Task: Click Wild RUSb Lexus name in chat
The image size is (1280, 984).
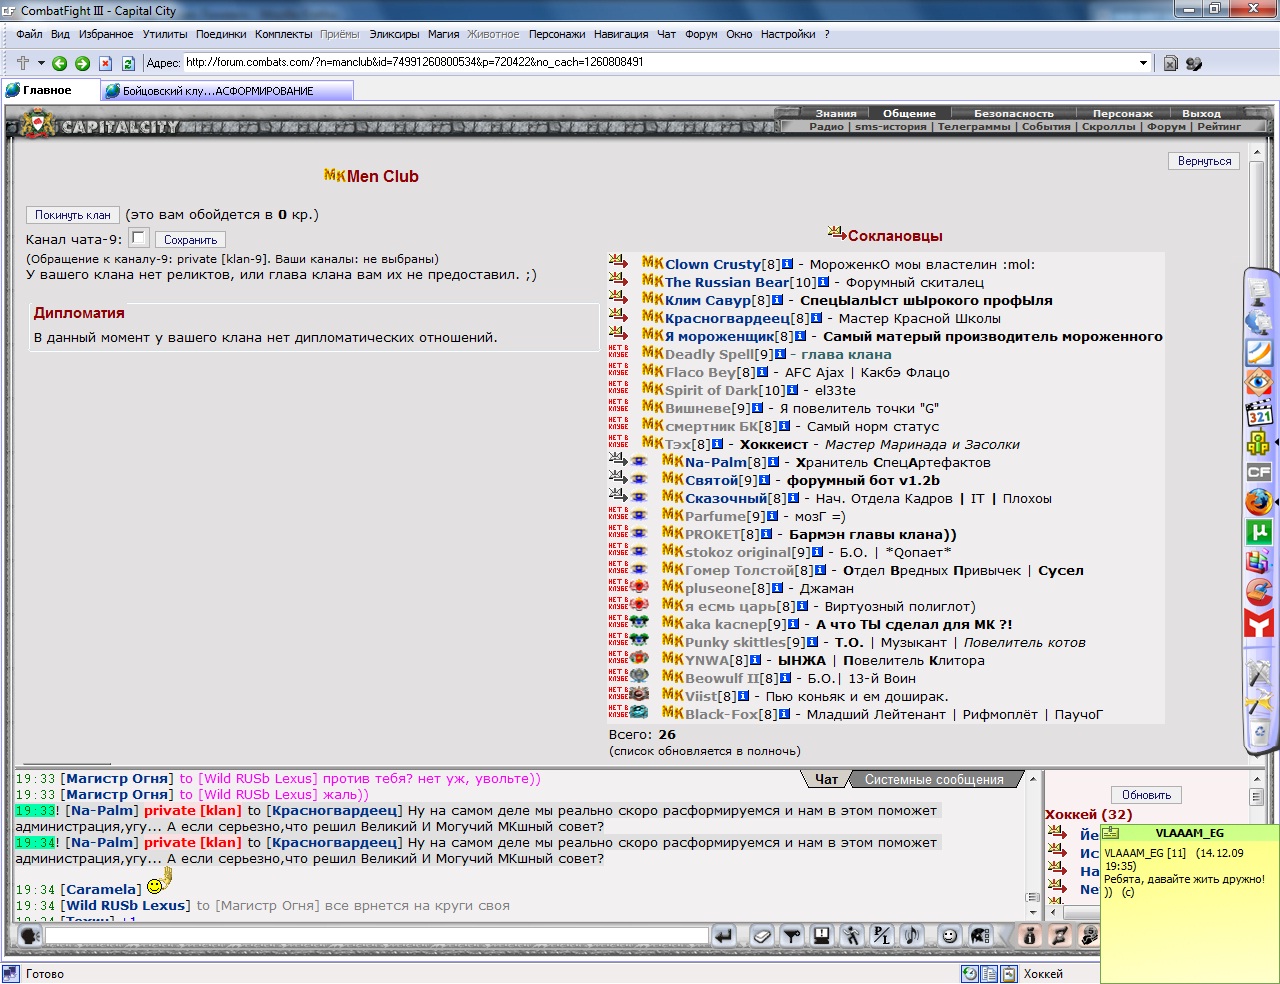Action: click(x=126, y=905)
